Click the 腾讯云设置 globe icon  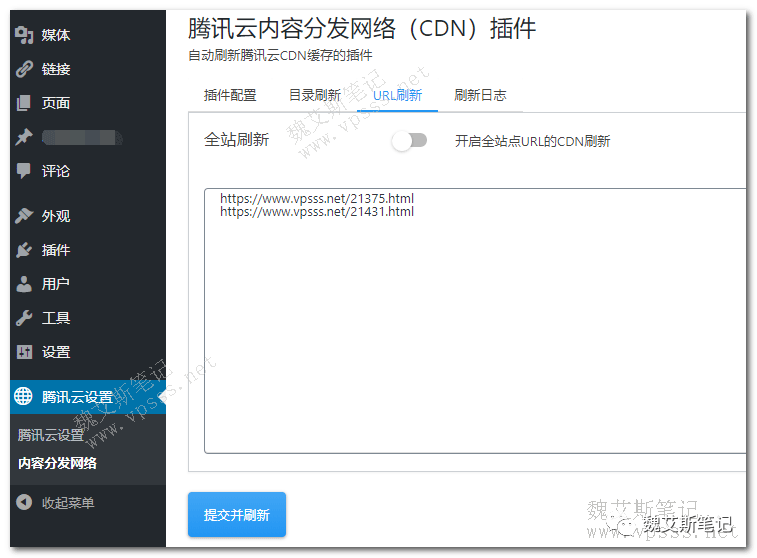click(x=23, y=397)
